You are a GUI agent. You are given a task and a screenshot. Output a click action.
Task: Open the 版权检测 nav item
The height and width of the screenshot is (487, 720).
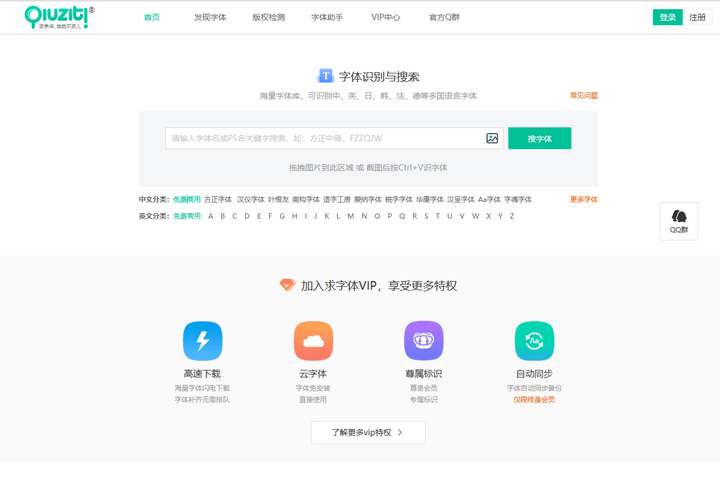pyautogui.click(x=269, y=17)
